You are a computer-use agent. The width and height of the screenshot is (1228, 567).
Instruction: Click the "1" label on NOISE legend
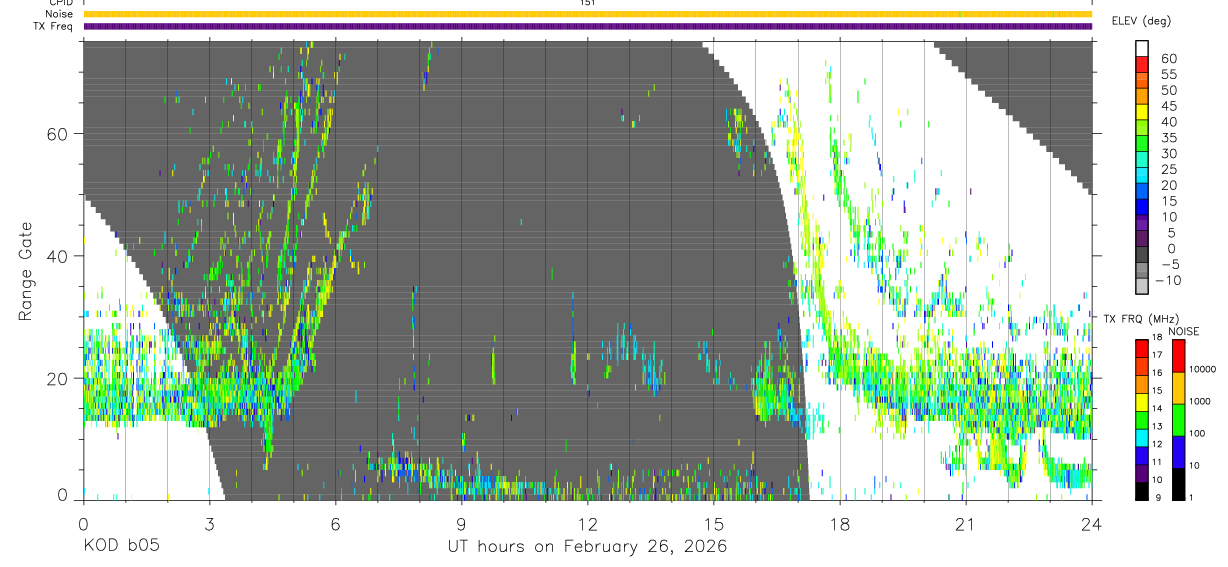(x=1191, y=498)
